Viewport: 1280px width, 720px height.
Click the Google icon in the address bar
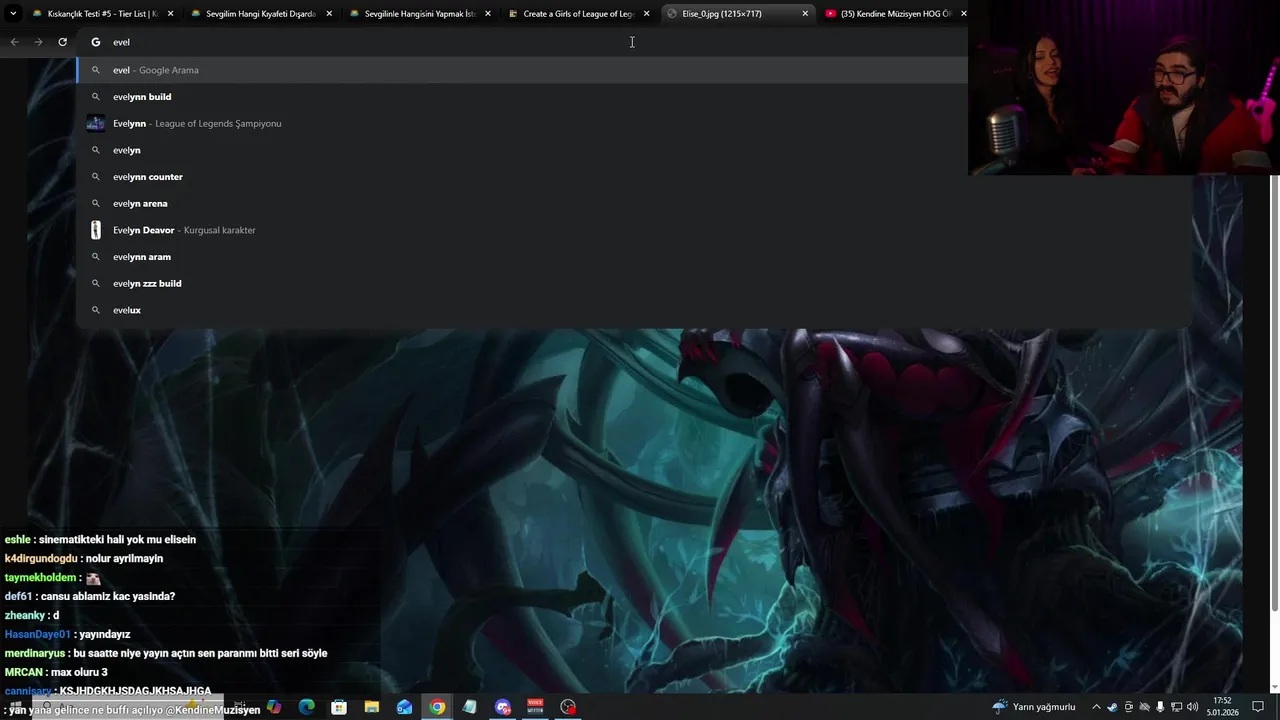[x=96, y=42]
